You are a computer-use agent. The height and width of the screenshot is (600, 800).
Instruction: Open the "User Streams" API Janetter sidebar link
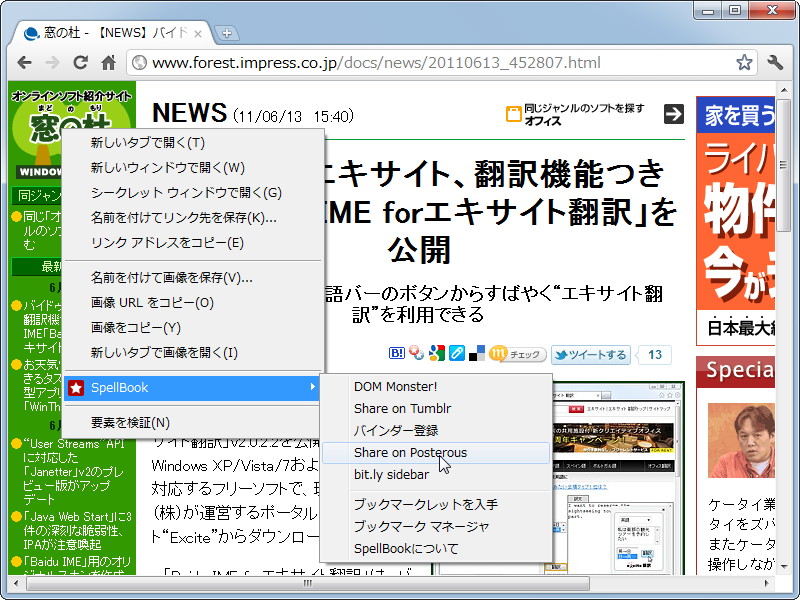pos(73,471)
